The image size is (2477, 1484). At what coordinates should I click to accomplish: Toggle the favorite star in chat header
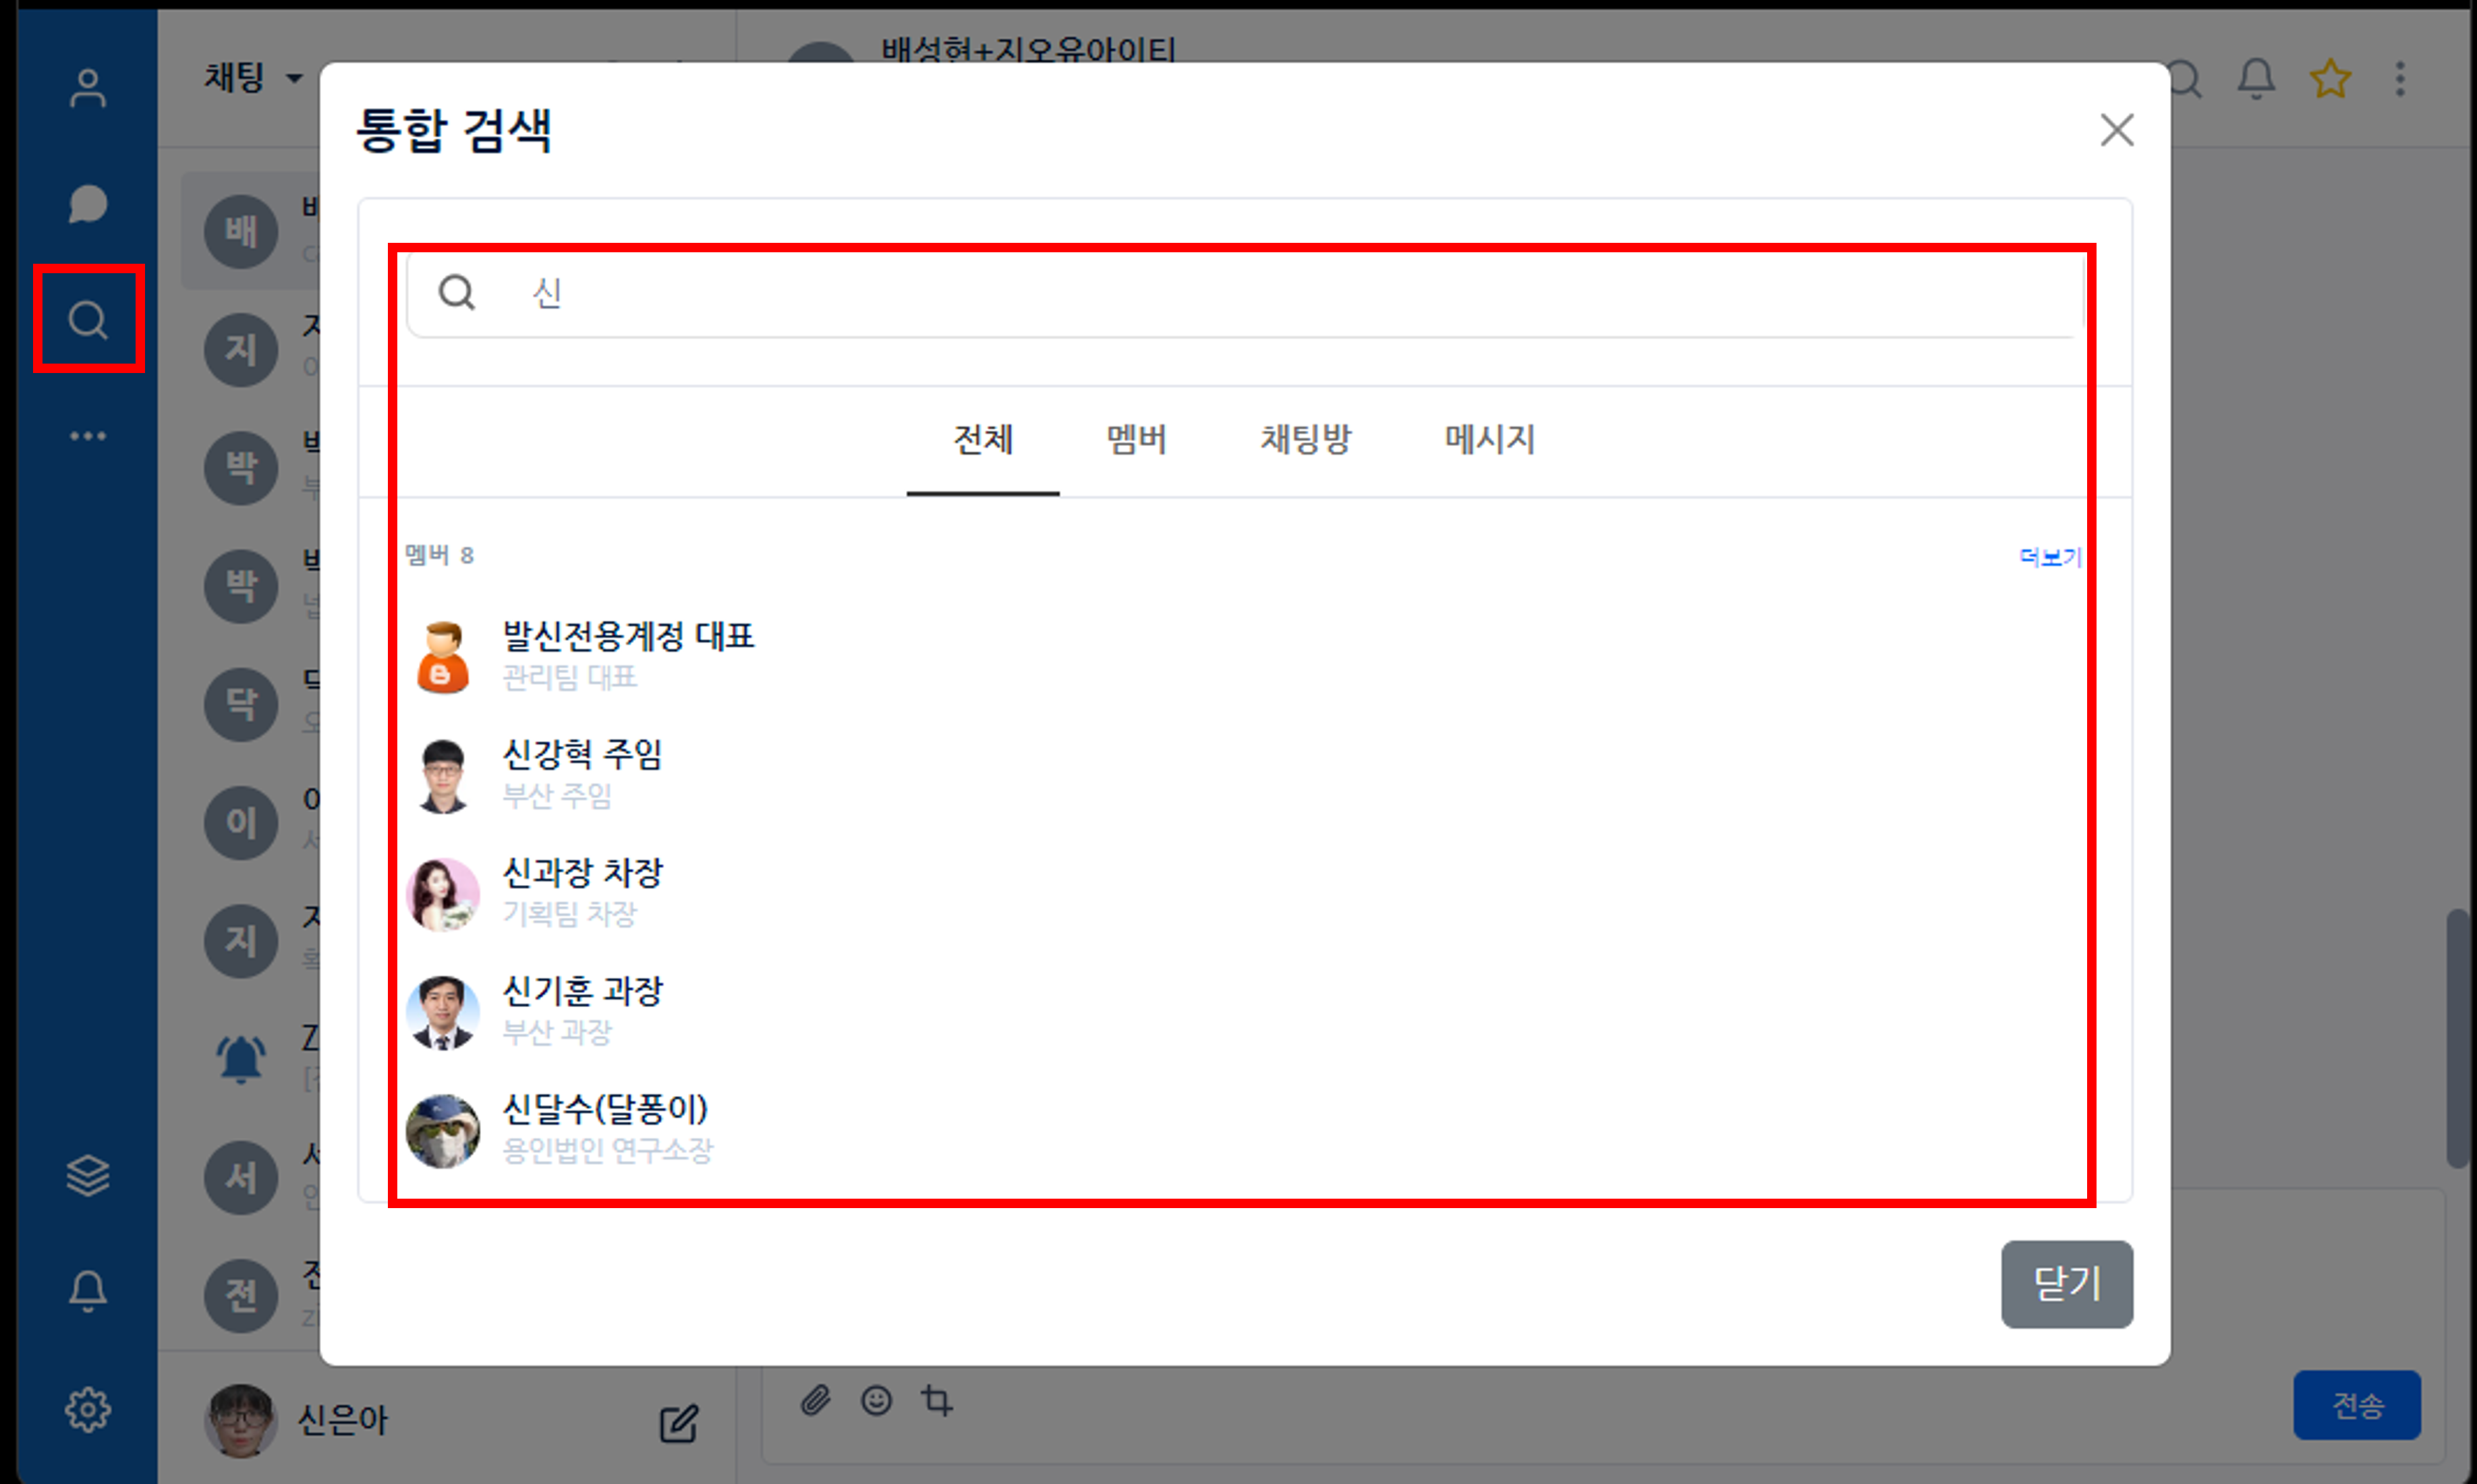tap(2330, 79)
